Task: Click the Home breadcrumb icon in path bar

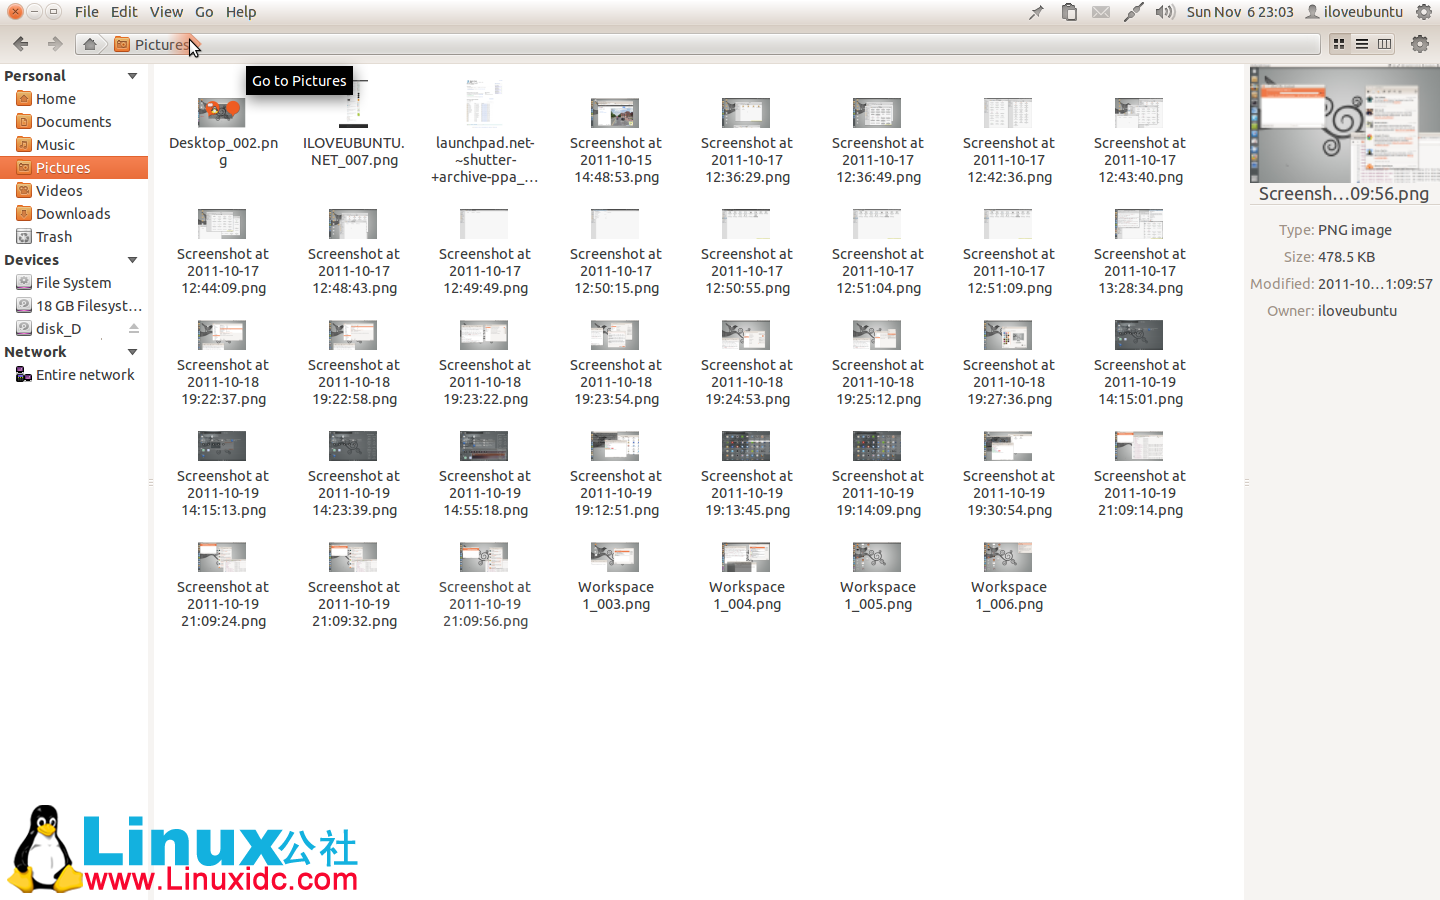Action: point(89,44)
